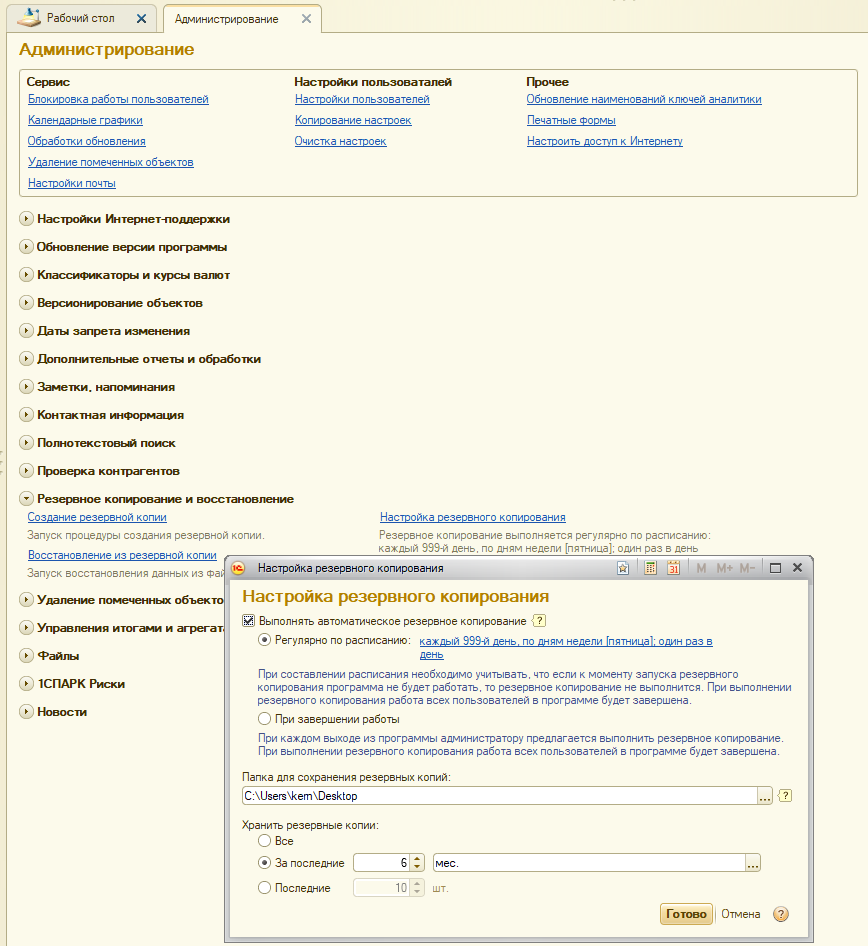Viewport: 868px width, 946px height.
Task: Expand Версионирование объектов section
Action: click(x=26, y=303)
